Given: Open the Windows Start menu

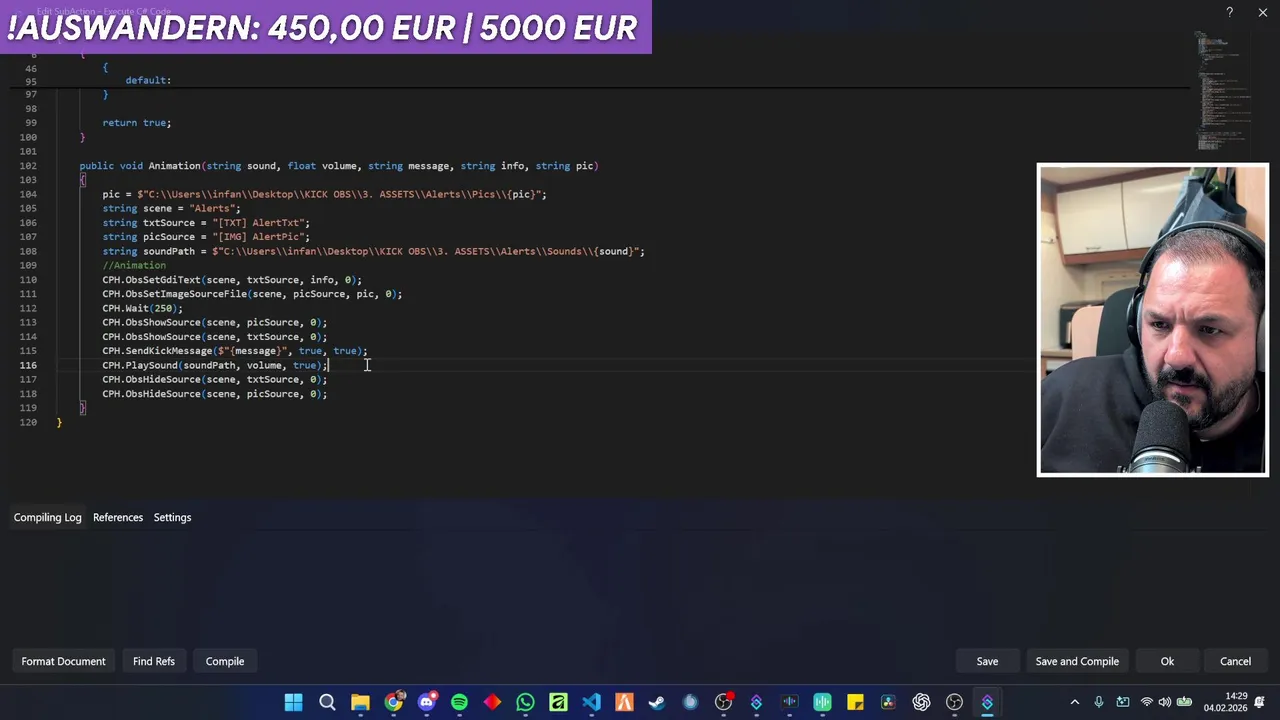Looking at the screenshot, I should click(x=293, y=702).
